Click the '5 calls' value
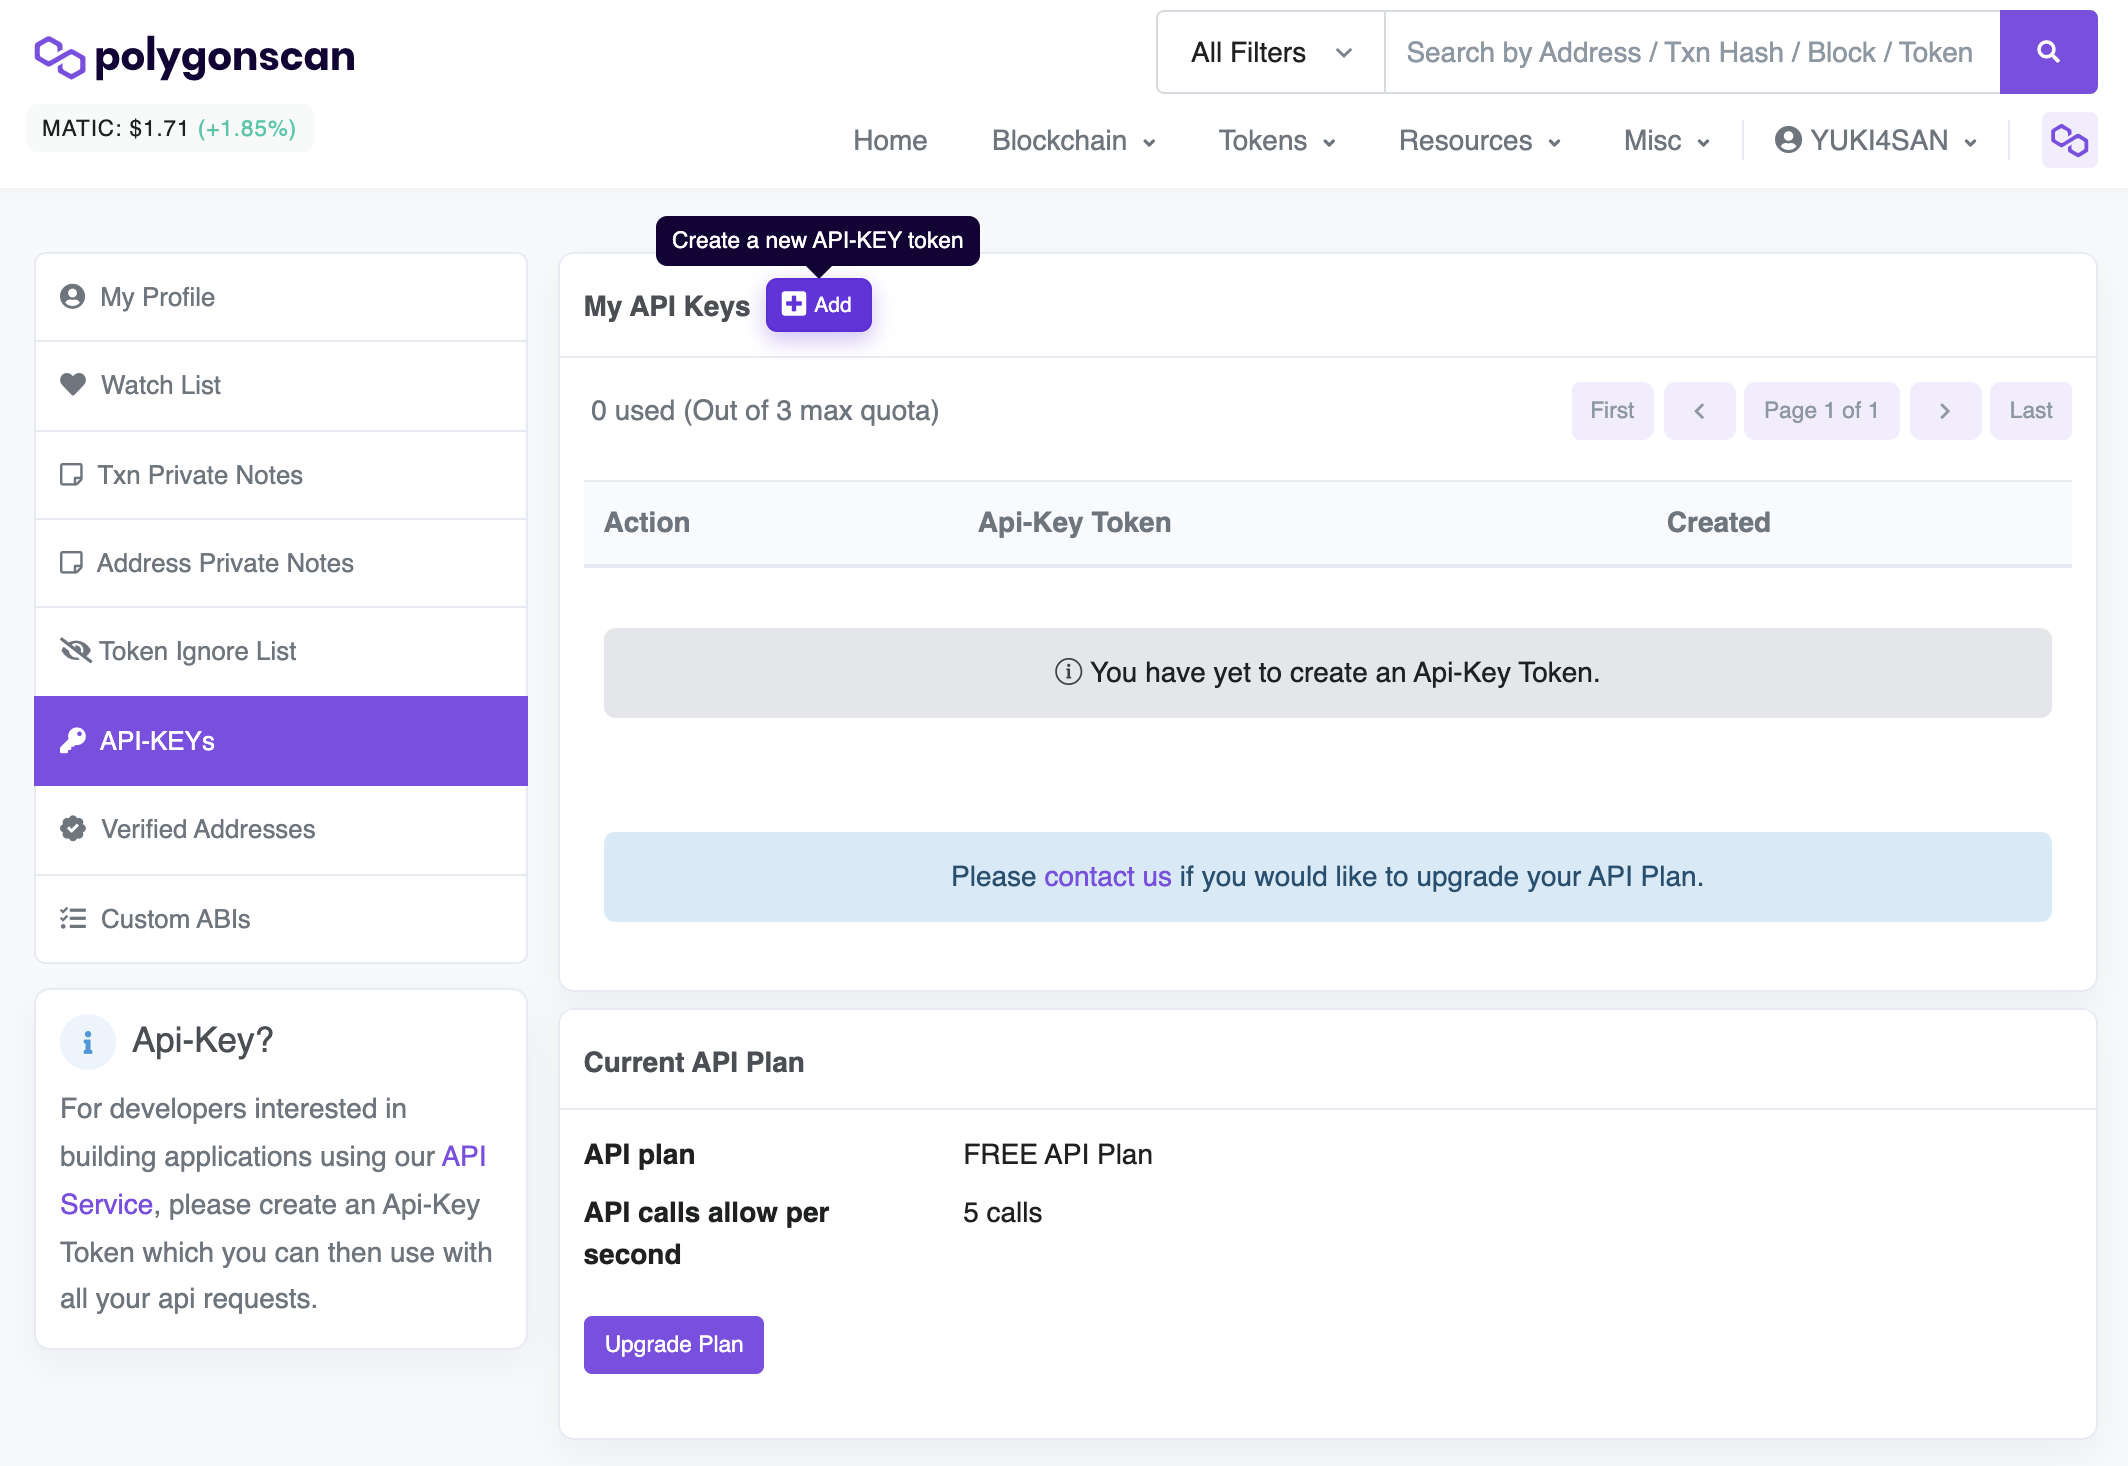 1002,1212
